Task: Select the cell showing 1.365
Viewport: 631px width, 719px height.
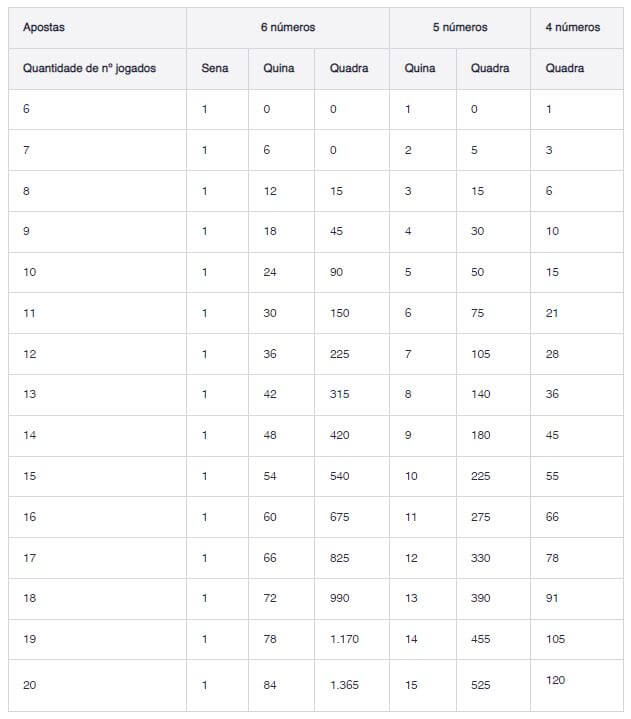Action: coord(344,685)
